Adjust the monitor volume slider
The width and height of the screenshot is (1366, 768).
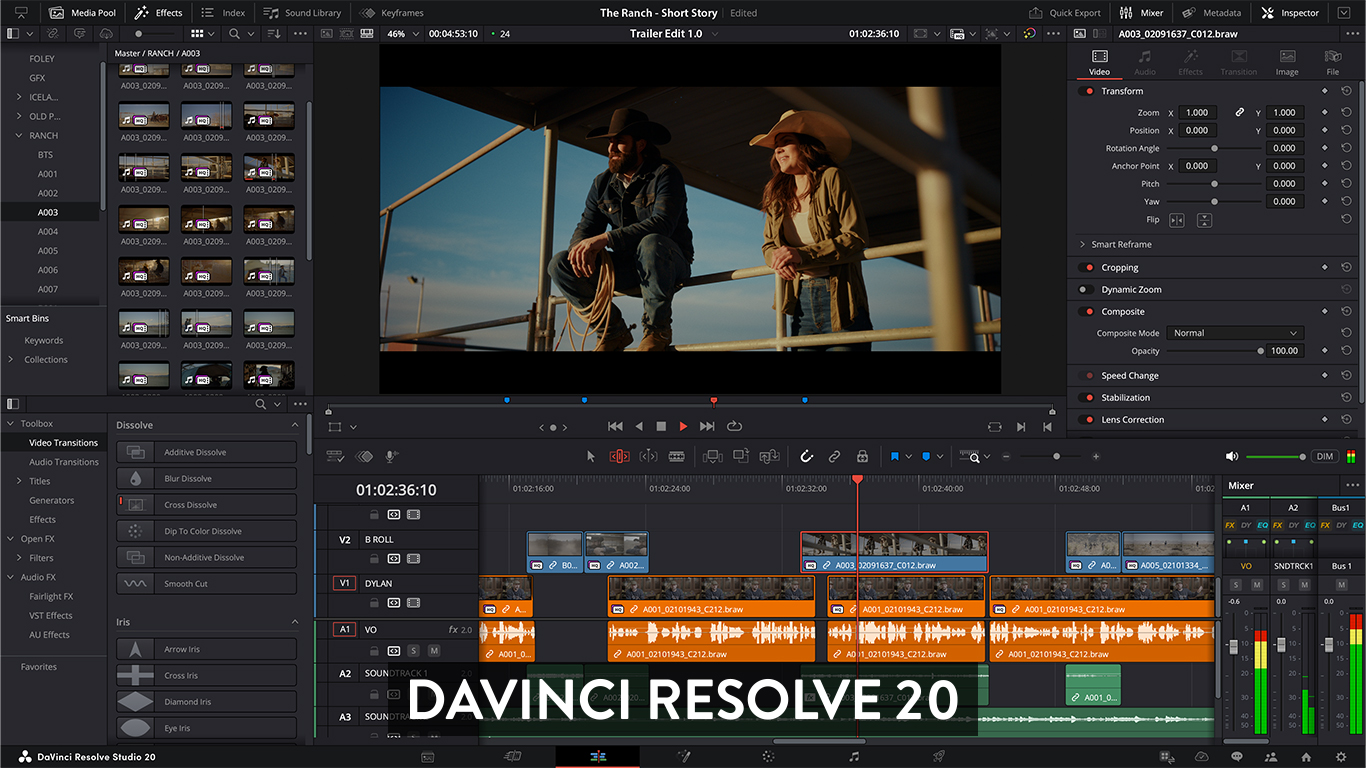pos(1276,456)
